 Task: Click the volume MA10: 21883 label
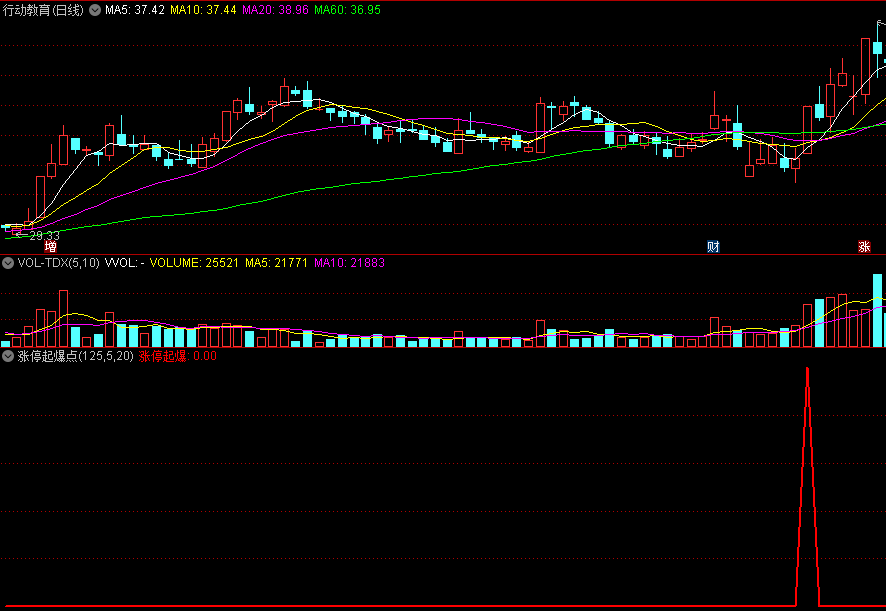point(349,263)
